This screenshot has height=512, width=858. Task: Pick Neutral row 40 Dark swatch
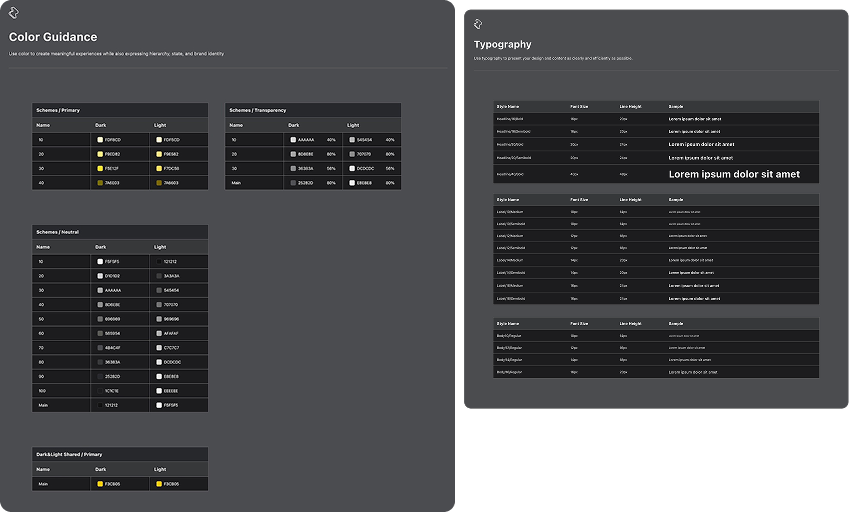pos(100,305)
